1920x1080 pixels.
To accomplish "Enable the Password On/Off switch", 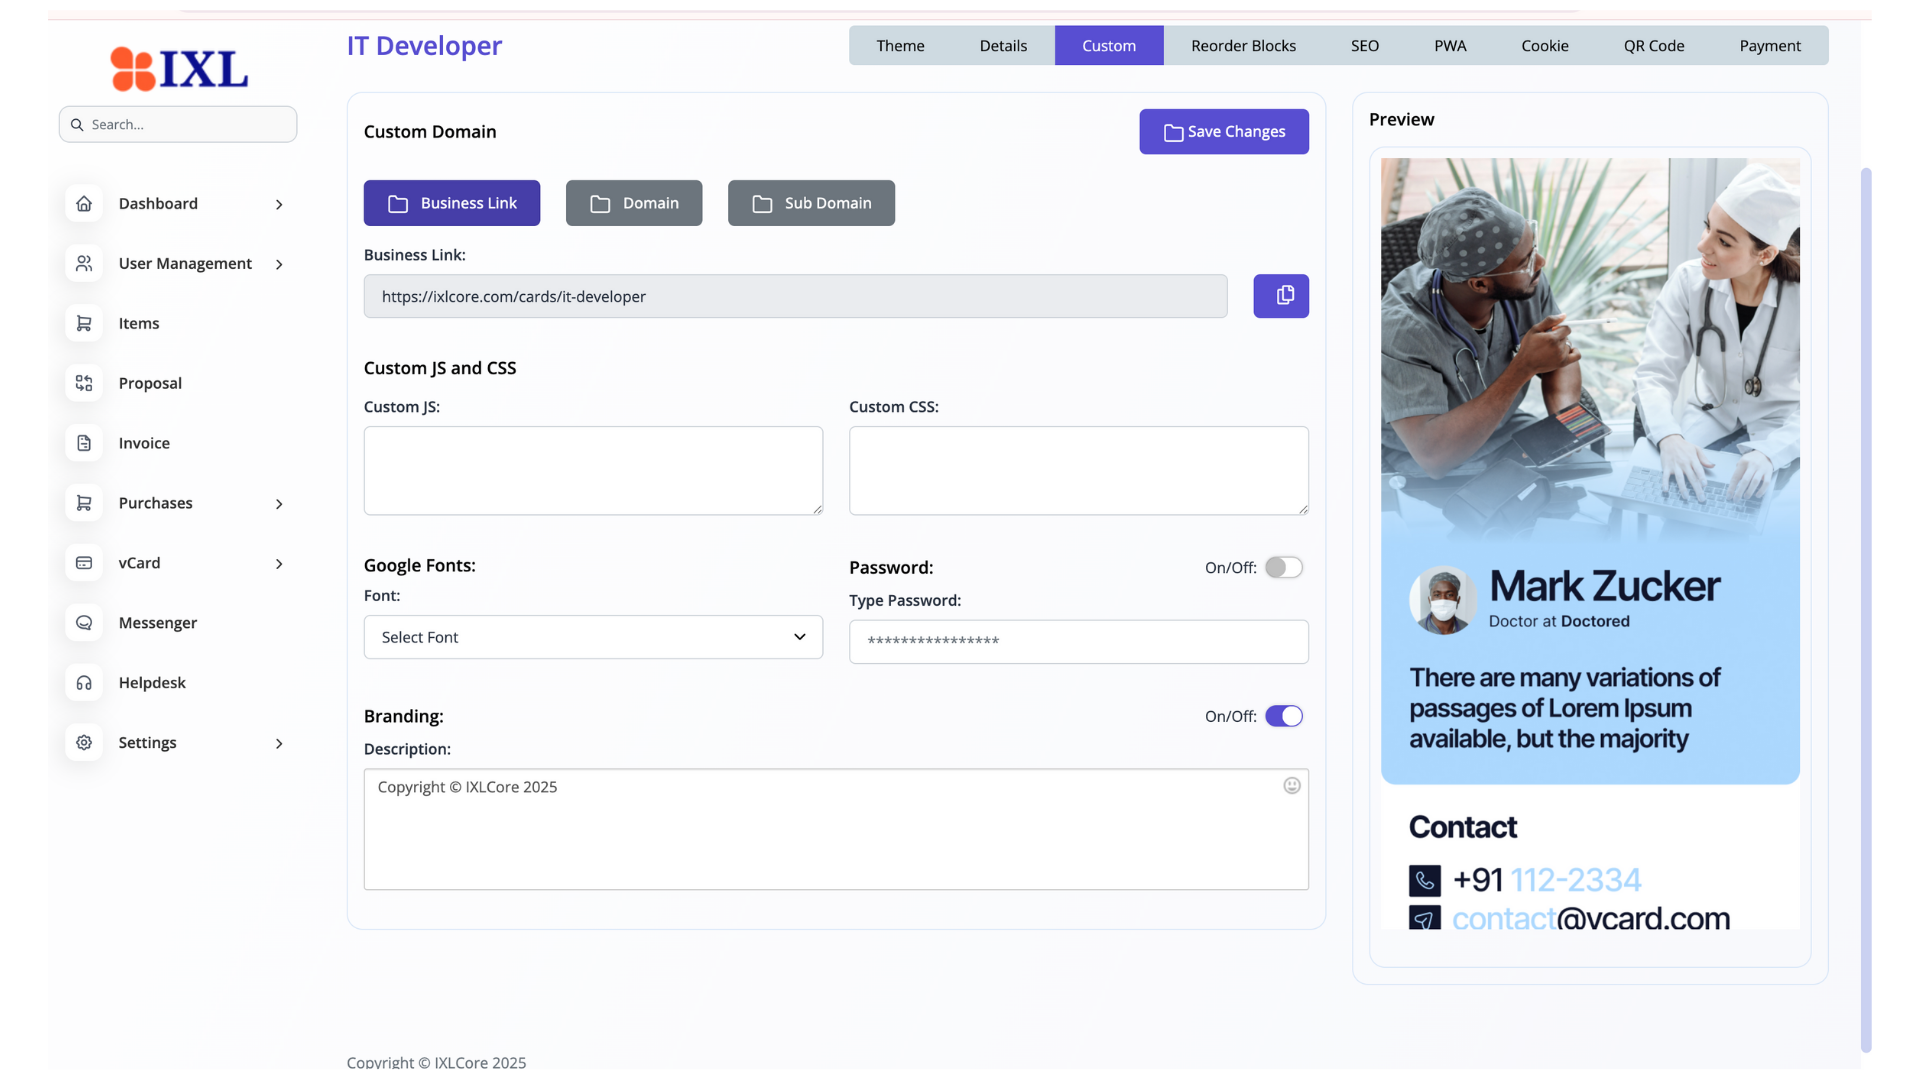I will pos(1284,568).
